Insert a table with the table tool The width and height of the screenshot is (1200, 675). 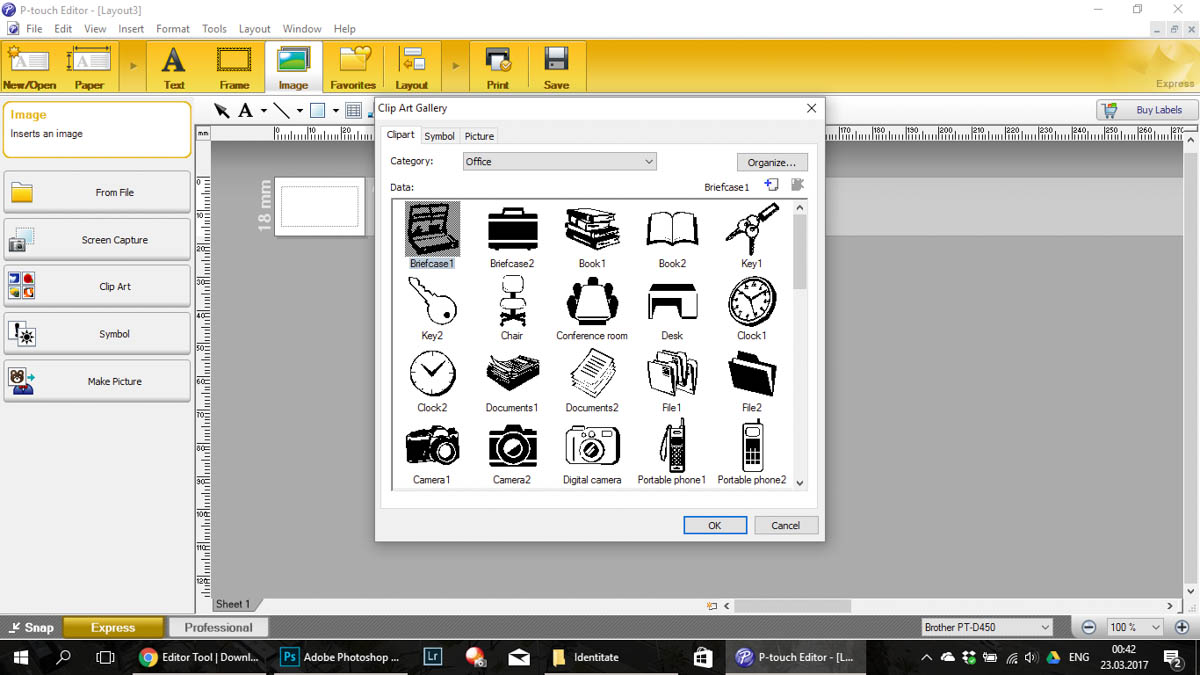pyautogui.click(x=353, y=110)
